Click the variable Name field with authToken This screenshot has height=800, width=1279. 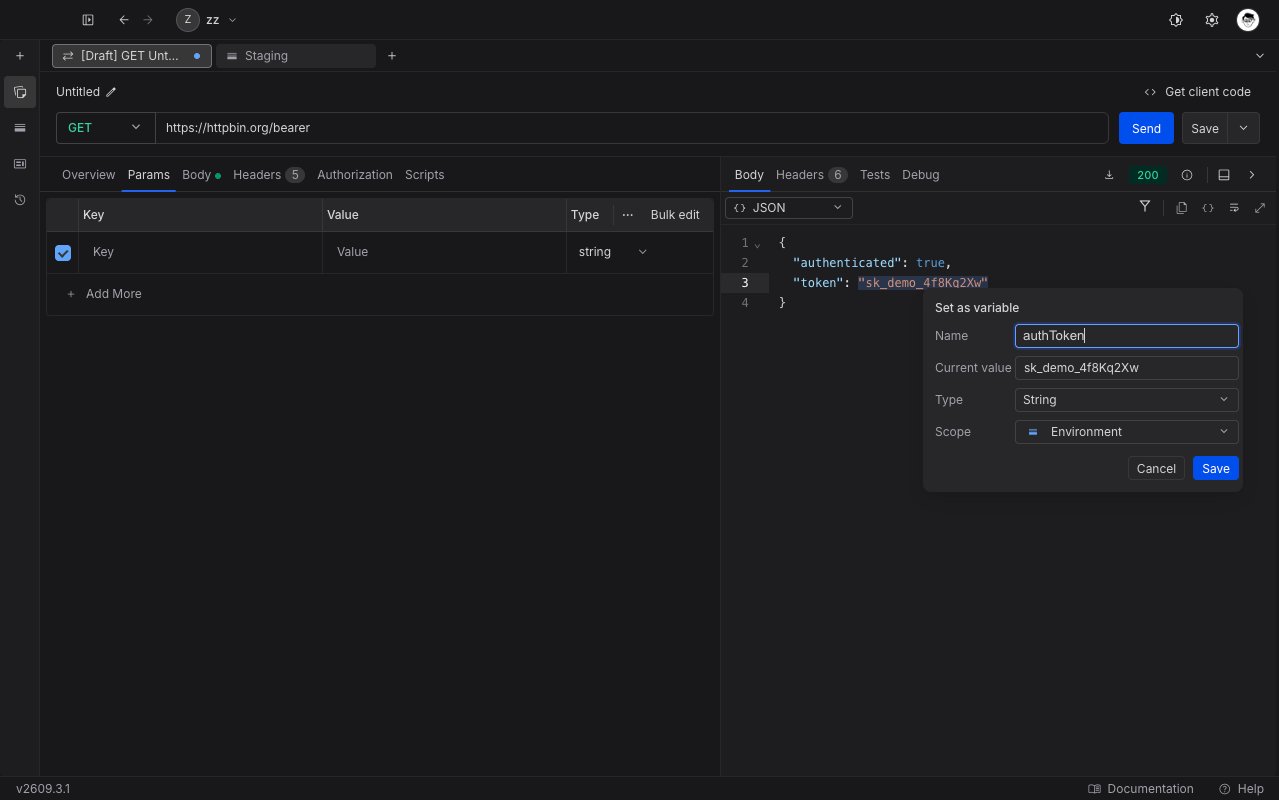coord(1126,336)
